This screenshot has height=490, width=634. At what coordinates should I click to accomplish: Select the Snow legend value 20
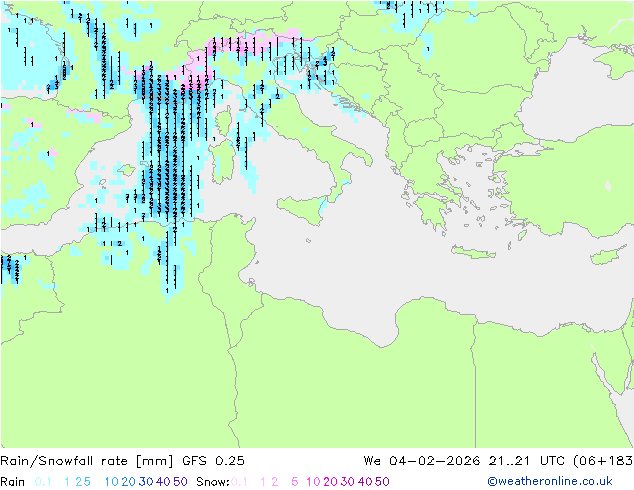click(x=330, y=482)
